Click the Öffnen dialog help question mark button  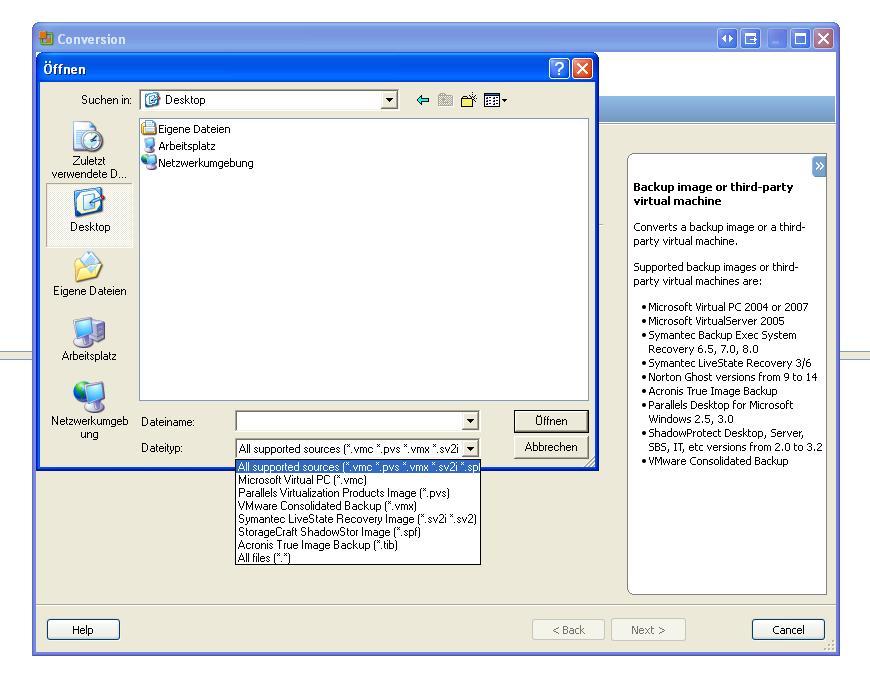click(559, 69)
